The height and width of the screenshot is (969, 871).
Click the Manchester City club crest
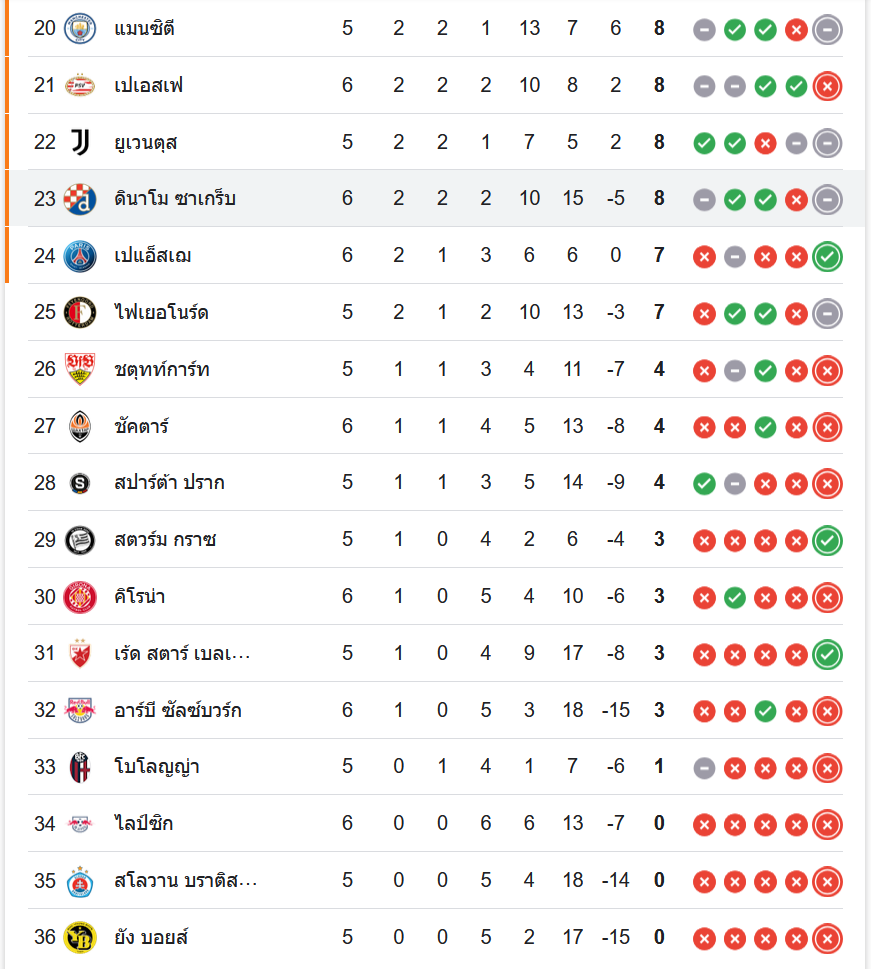79,28
